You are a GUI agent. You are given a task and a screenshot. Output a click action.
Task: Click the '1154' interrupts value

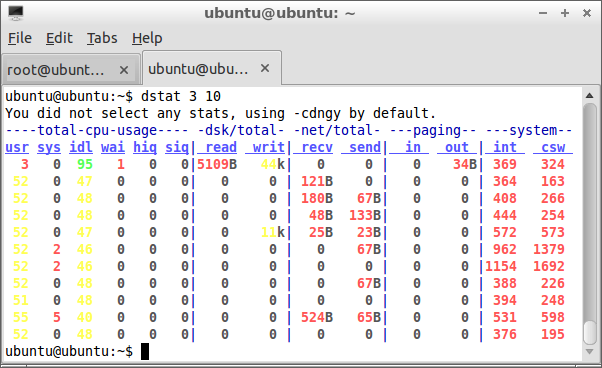point(501,266)
